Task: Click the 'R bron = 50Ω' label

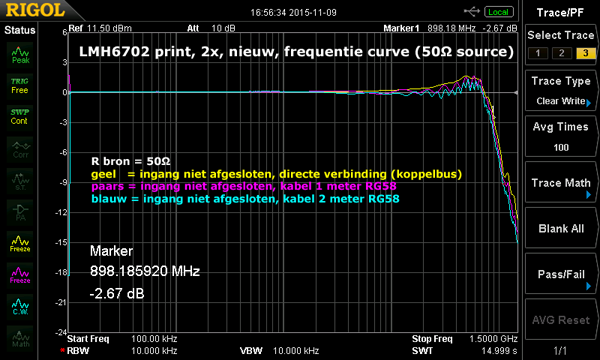Action: (x=131, y=161)
